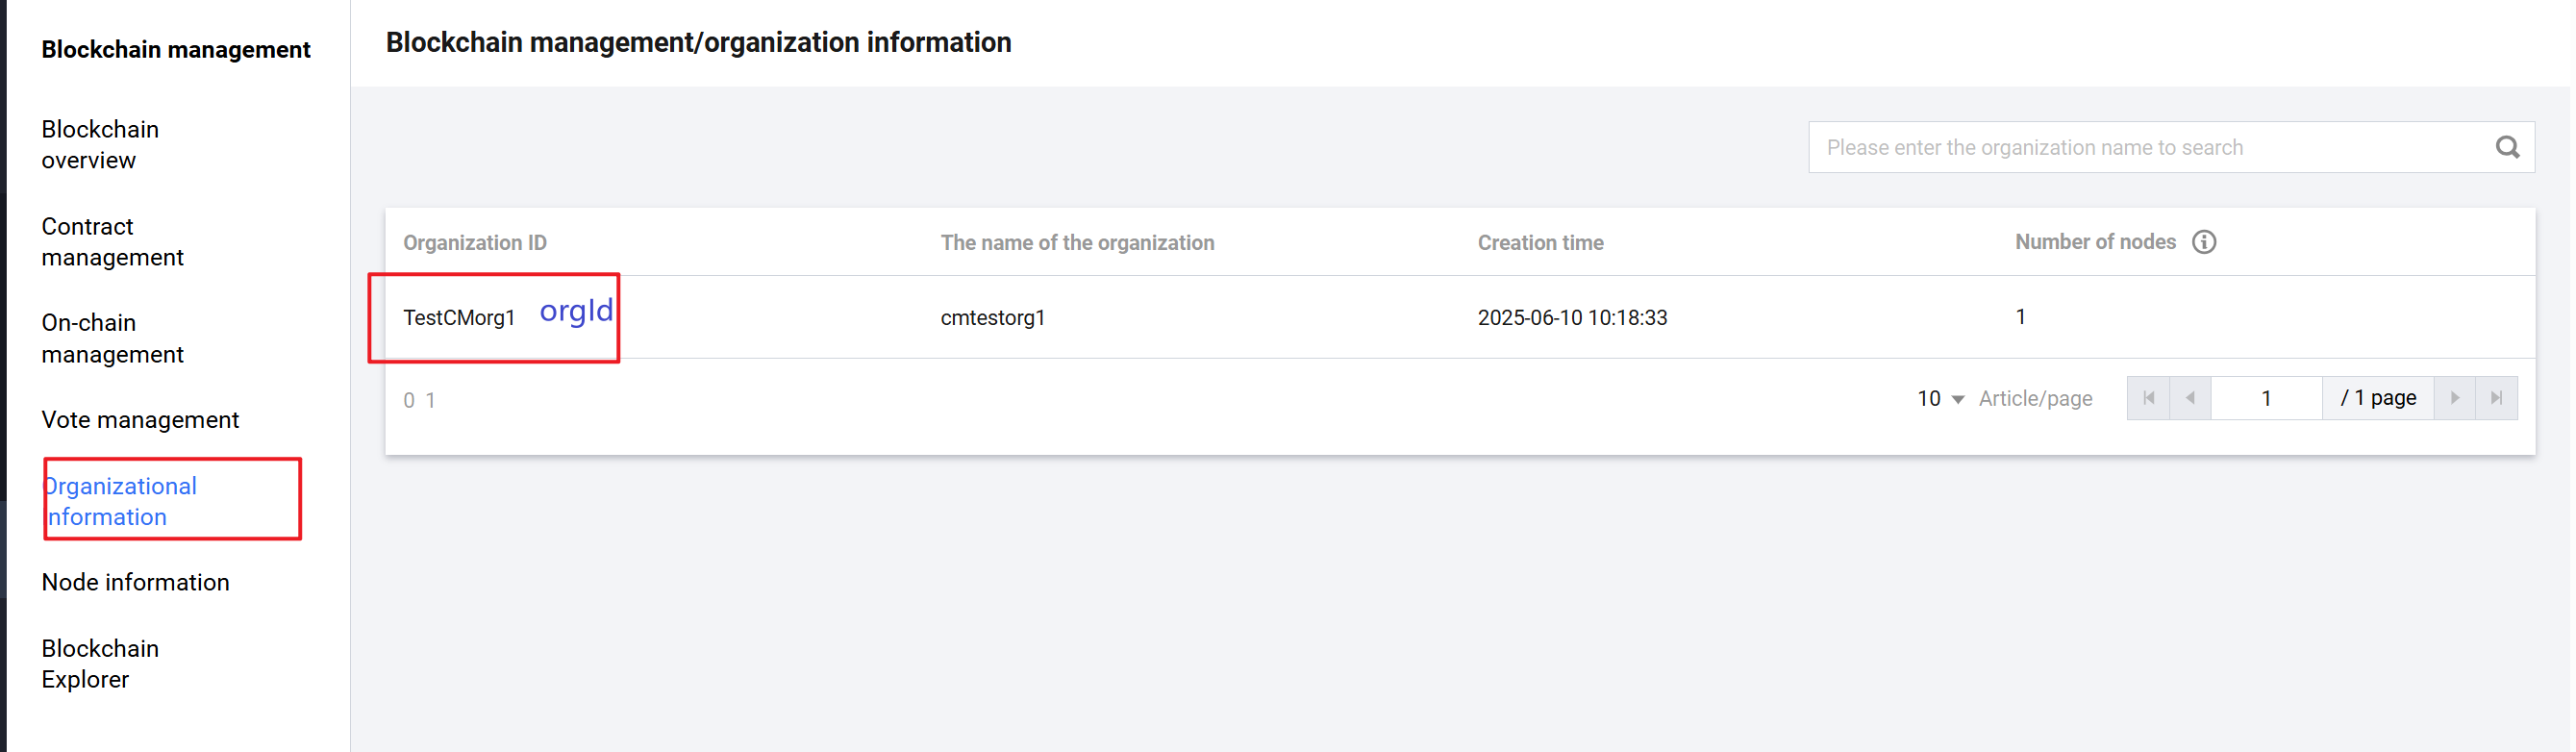Open Blockchain Explorer from sidebar

pos(100,663)
